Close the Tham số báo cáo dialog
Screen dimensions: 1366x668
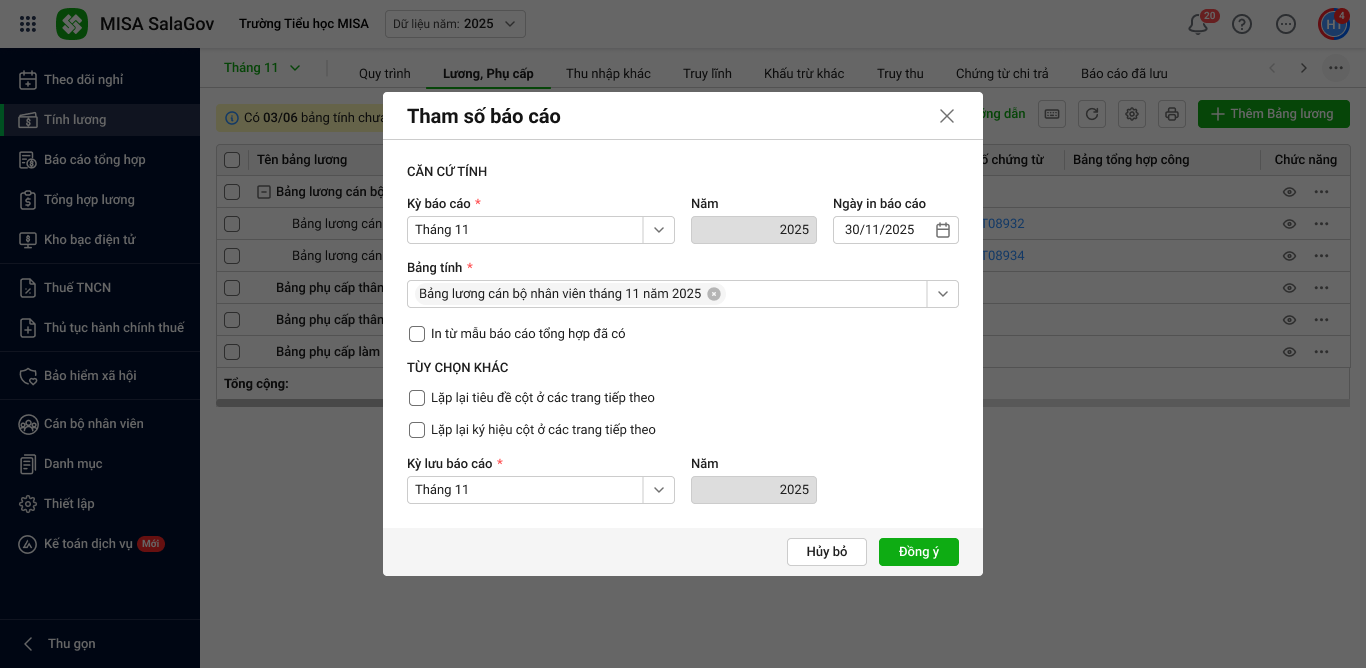(946, 116)
